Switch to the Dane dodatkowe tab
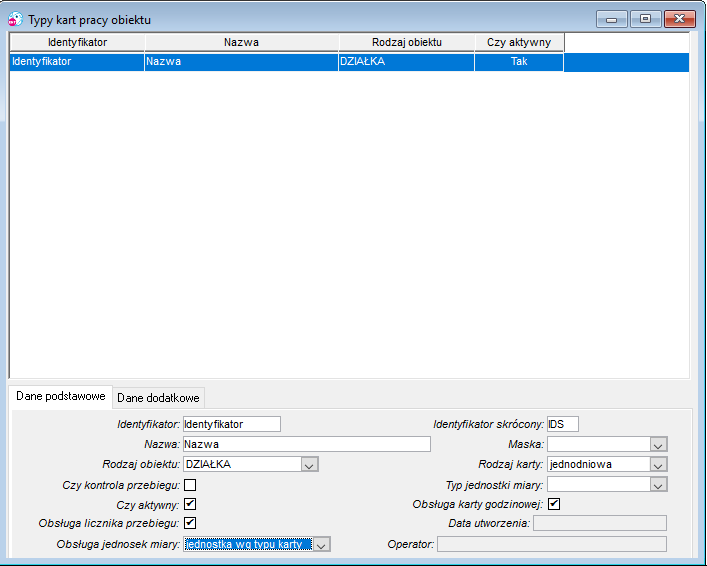 [x=158, y=398]
